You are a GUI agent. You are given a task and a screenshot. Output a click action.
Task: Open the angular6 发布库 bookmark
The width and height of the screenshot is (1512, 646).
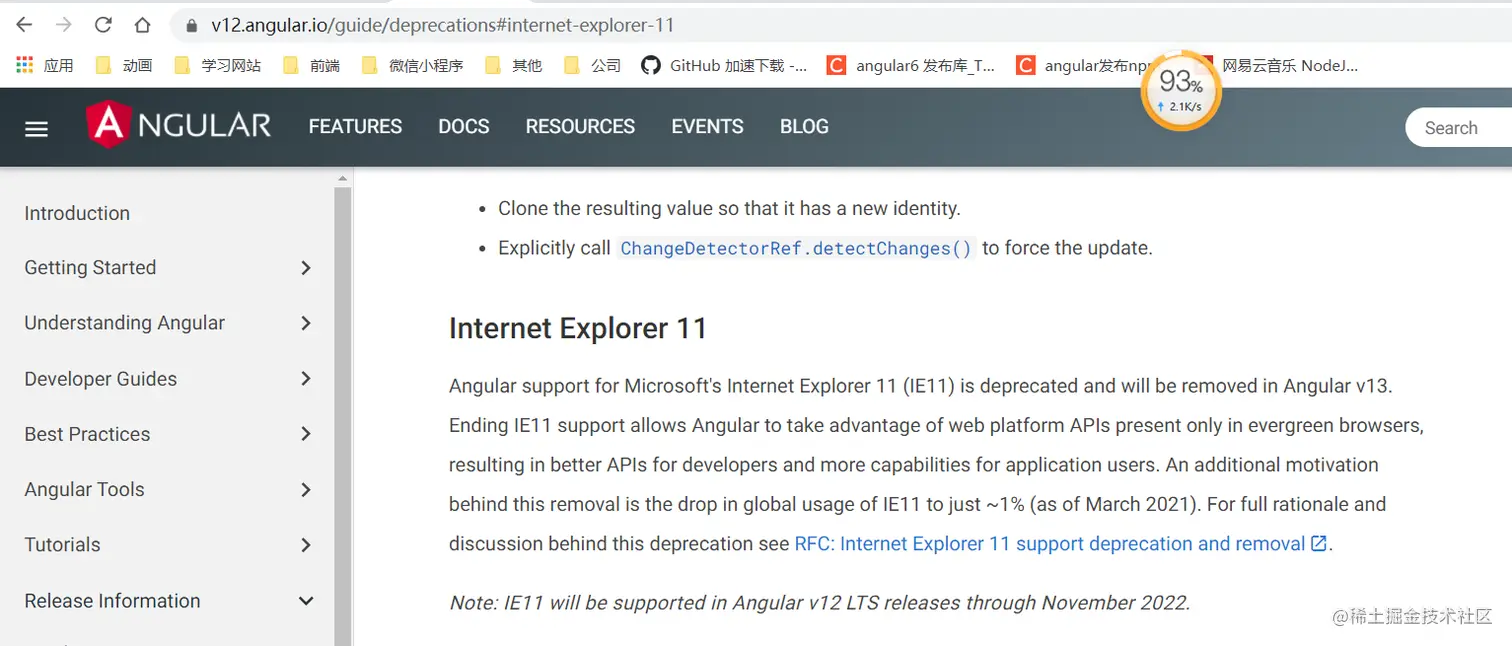click(911, 65)
